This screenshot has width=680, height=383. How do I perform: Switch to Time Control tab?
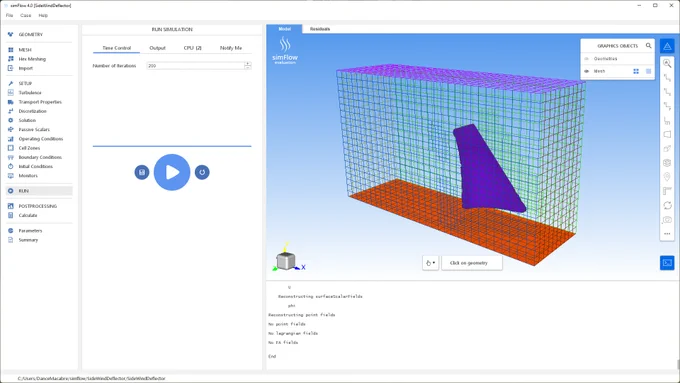click(116, 48)
